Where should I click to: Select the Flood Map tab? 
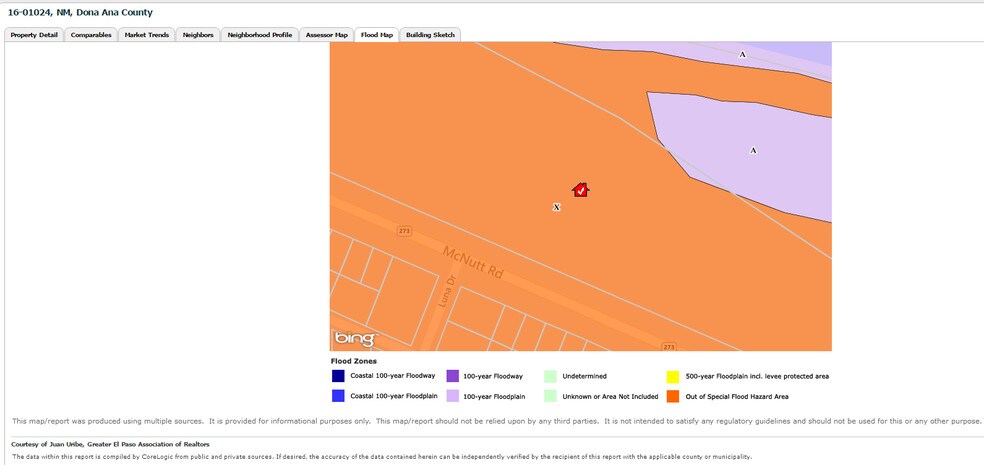point(377,35)
